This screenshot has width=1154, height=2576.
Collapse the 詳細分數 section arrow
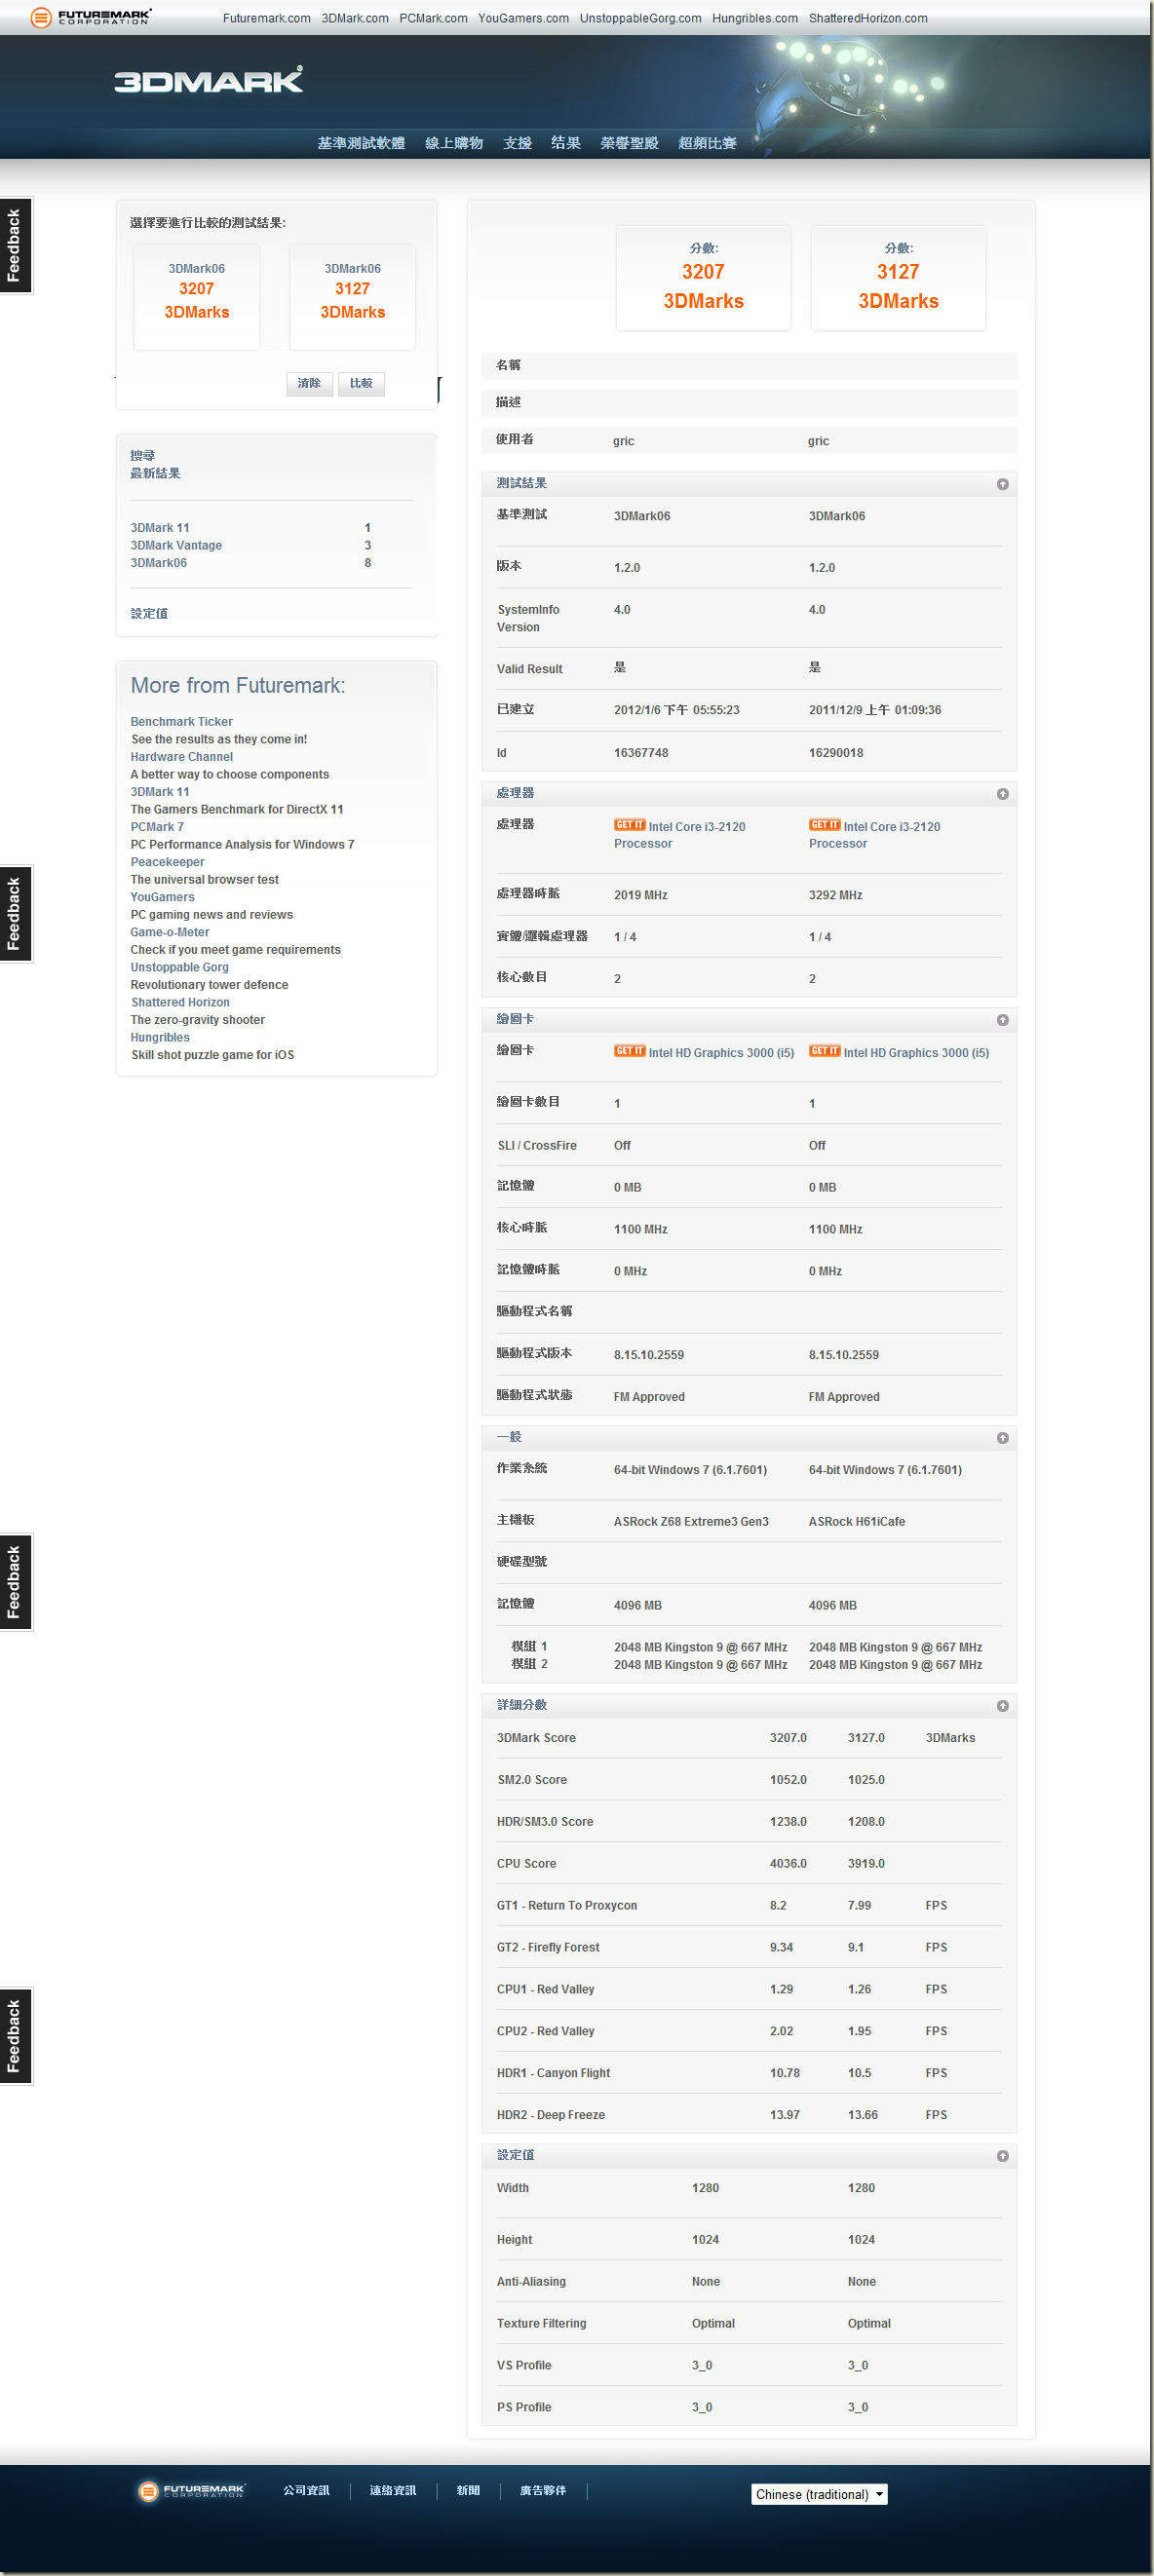(1002, 1706)
